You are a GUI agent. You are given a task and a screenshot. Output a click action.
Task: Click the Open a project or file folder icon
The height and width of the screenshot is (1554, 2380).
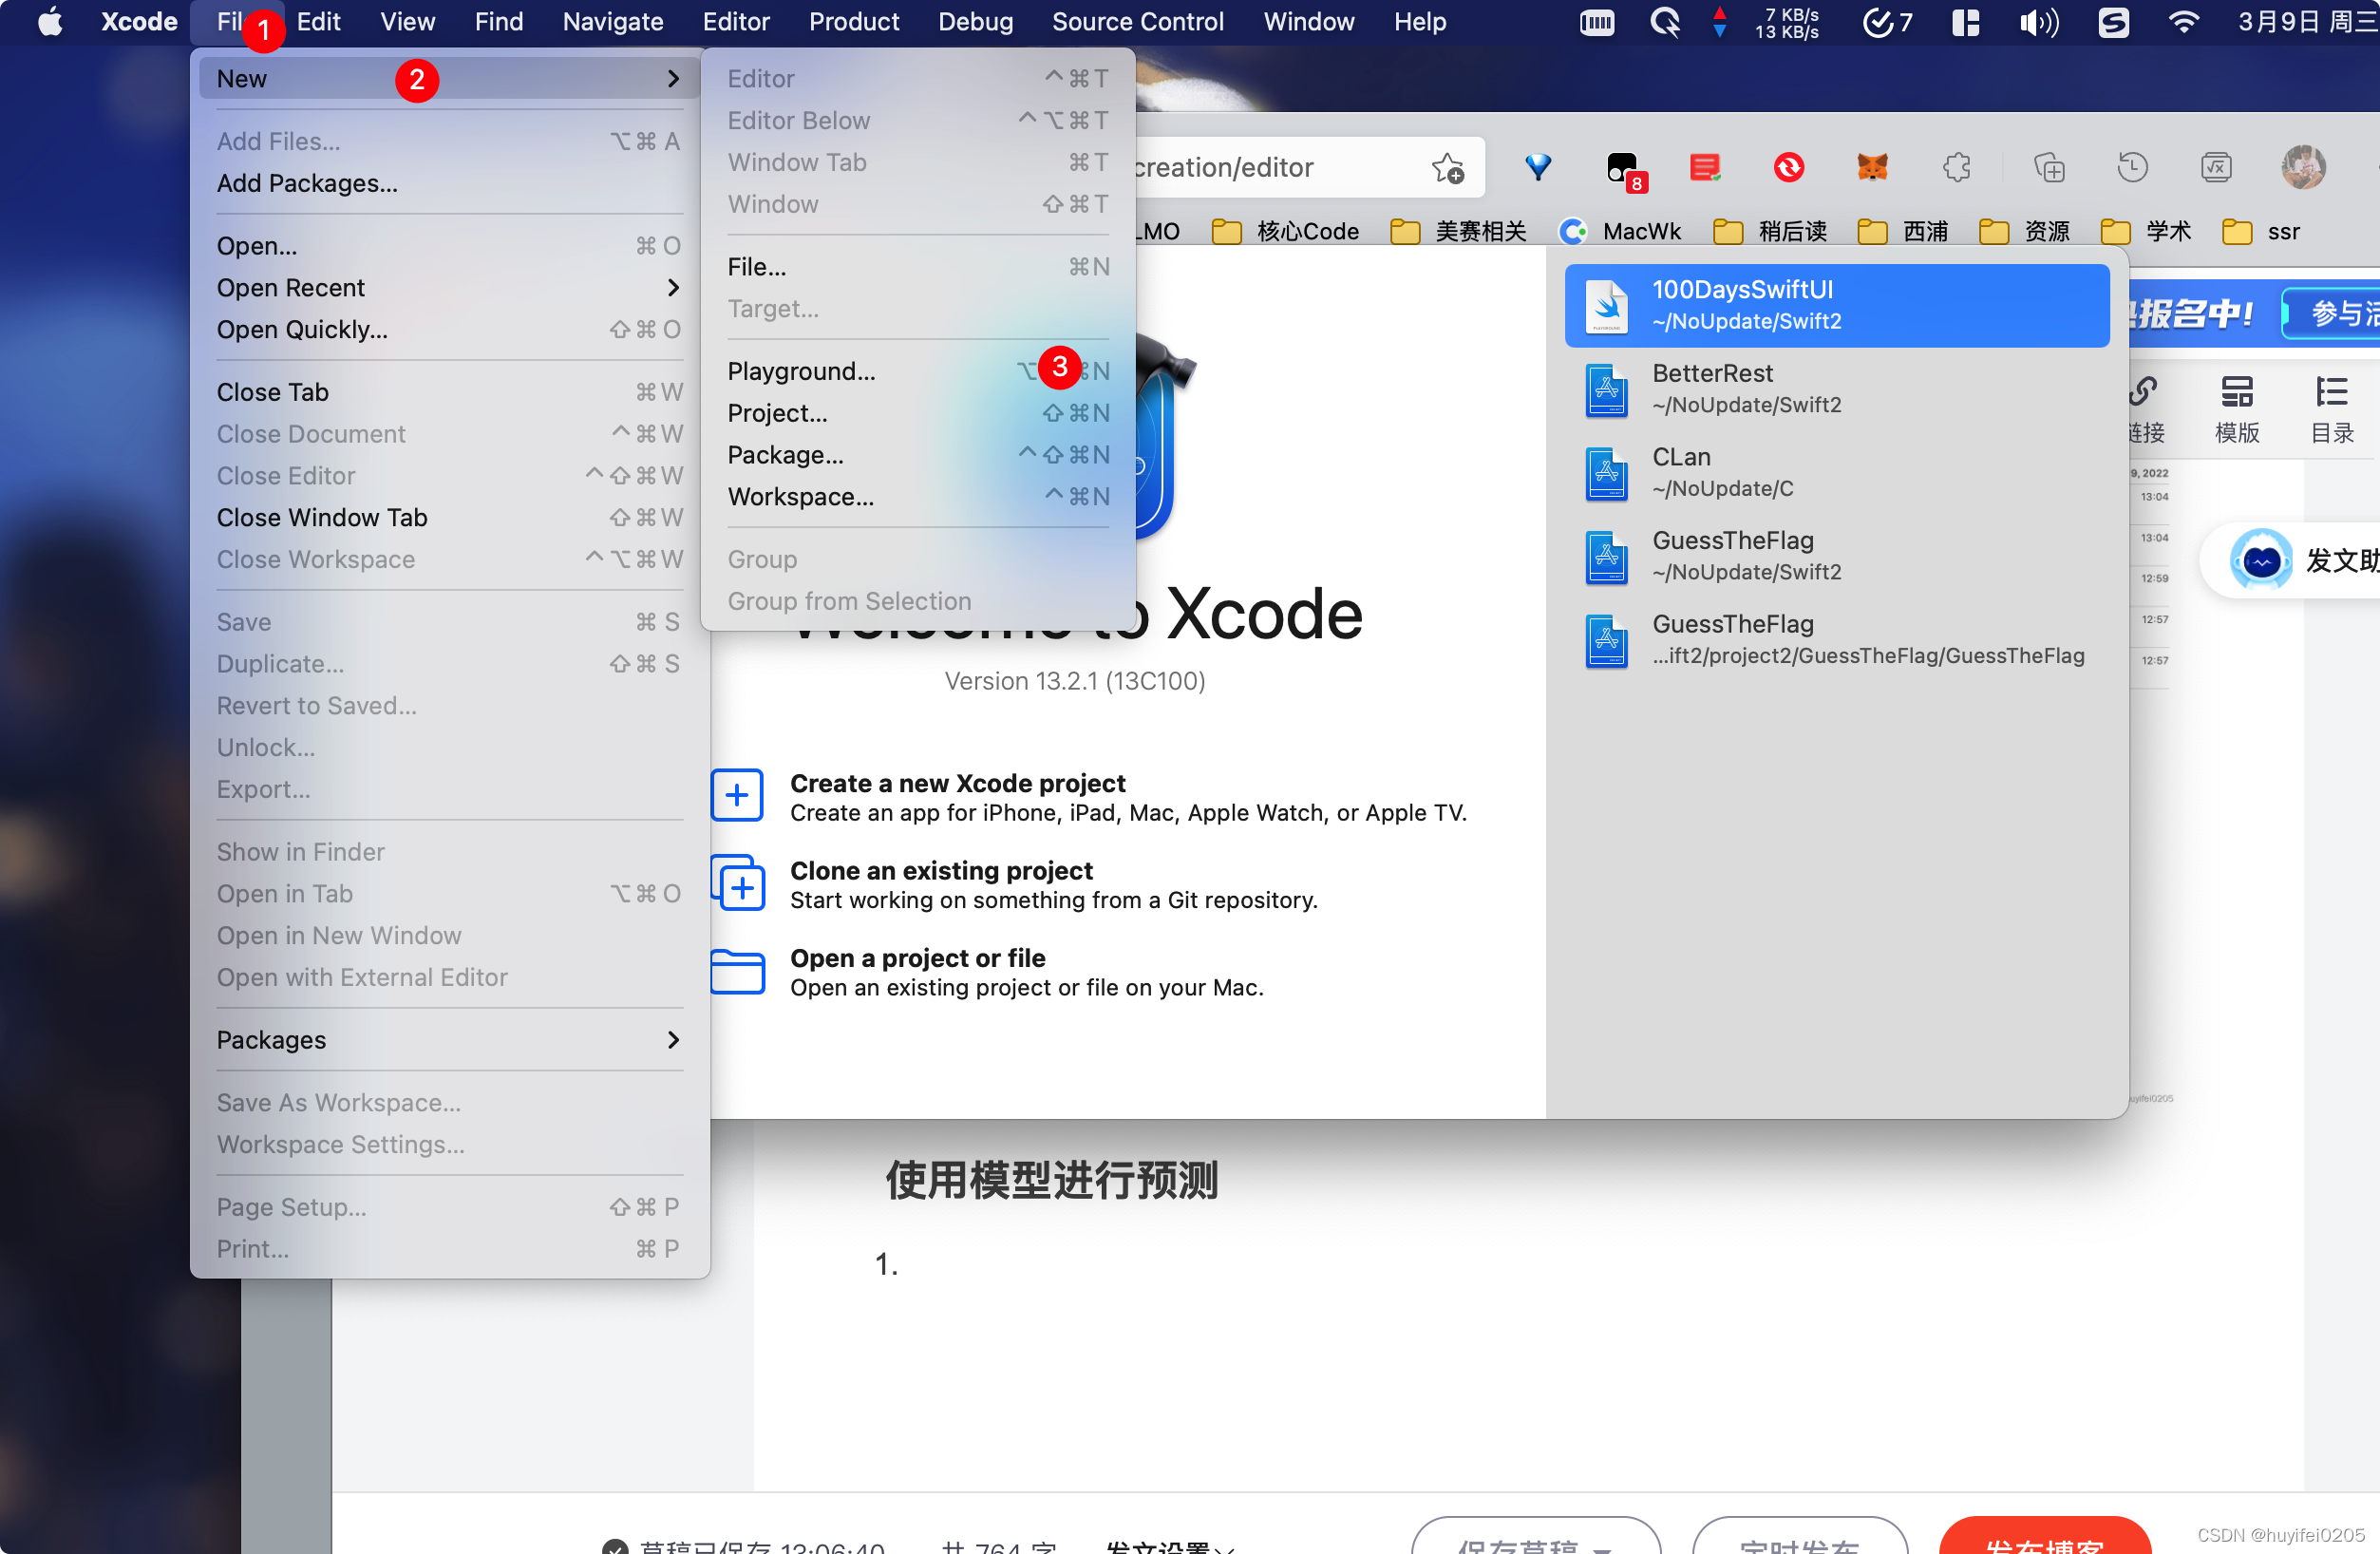click(737, 971)
